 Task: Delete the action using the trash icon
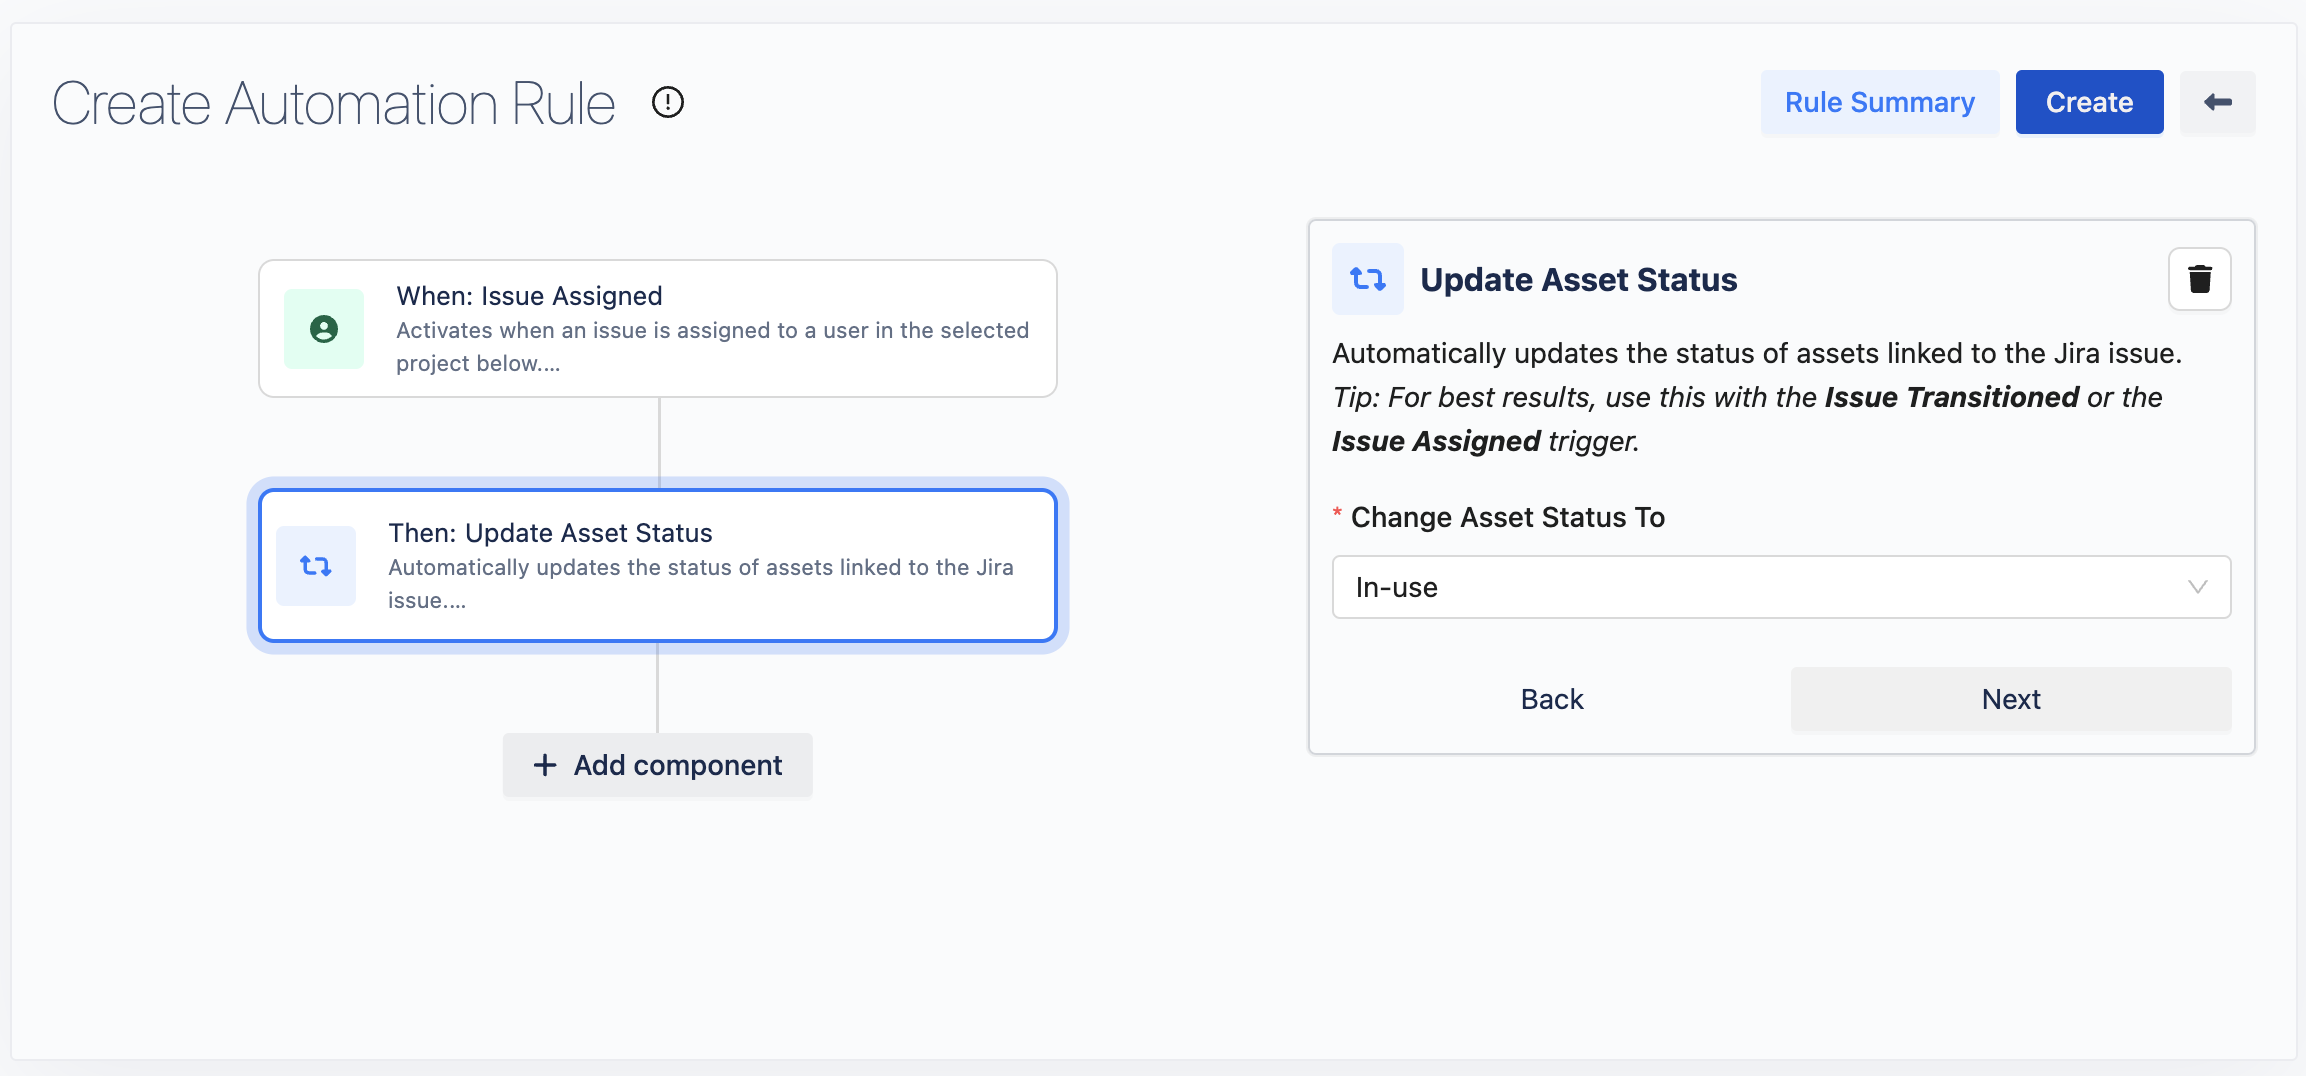[x=2199, y=279]
